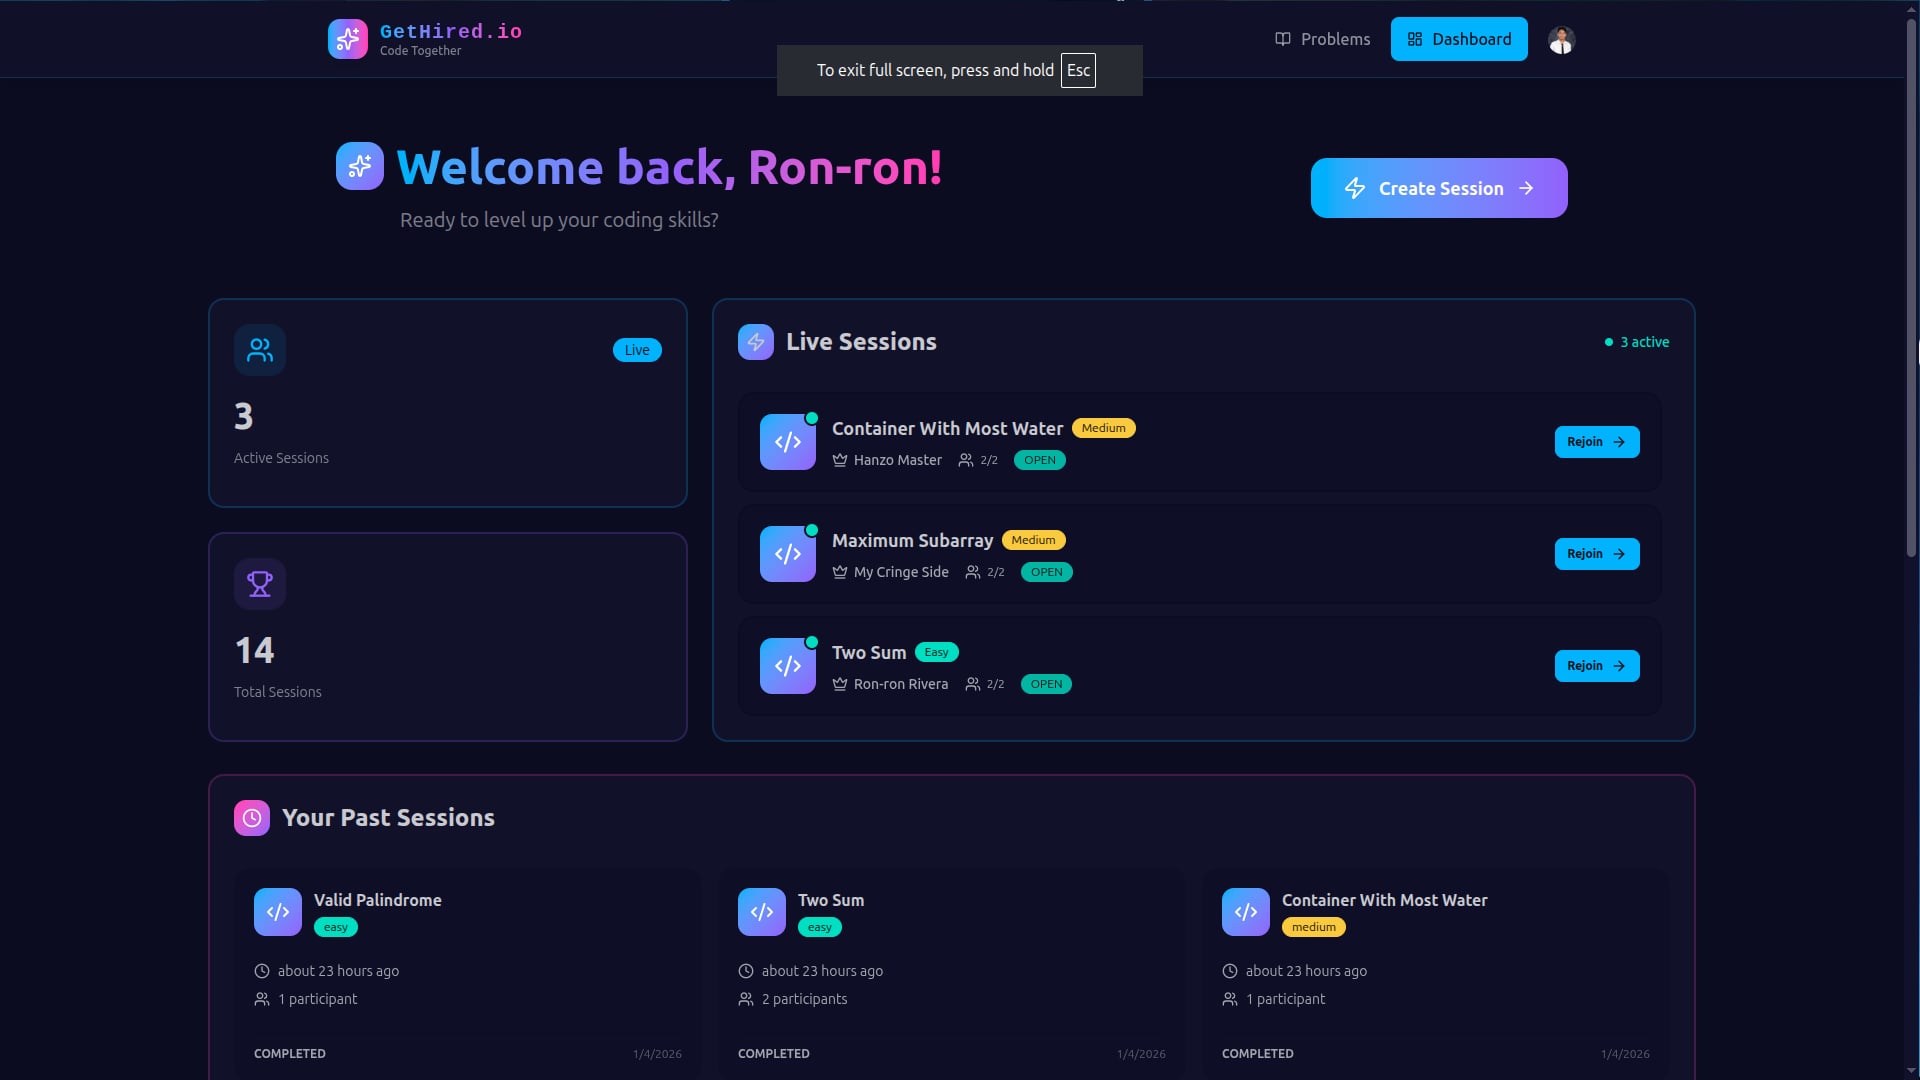Select the Dashboard navigation item
The height and width of the screenshot is (1080, 1920).
point(1458,39)
